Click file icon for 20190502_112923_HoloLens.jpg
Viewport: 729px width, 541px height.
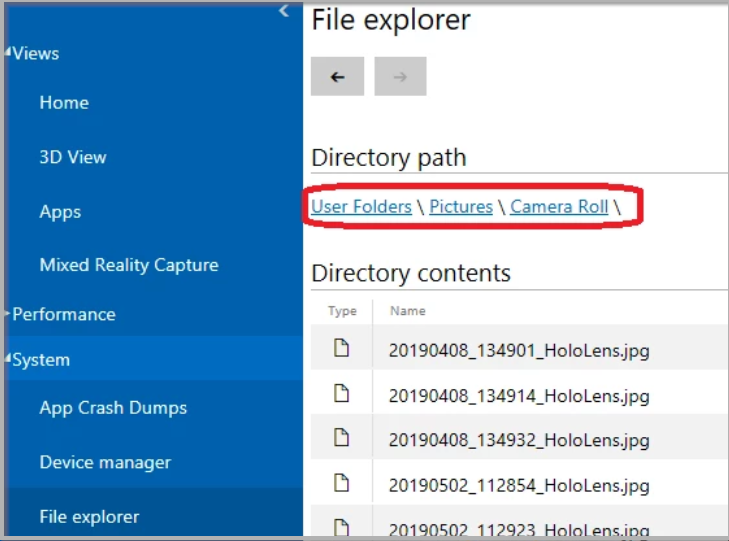(341, 527)
